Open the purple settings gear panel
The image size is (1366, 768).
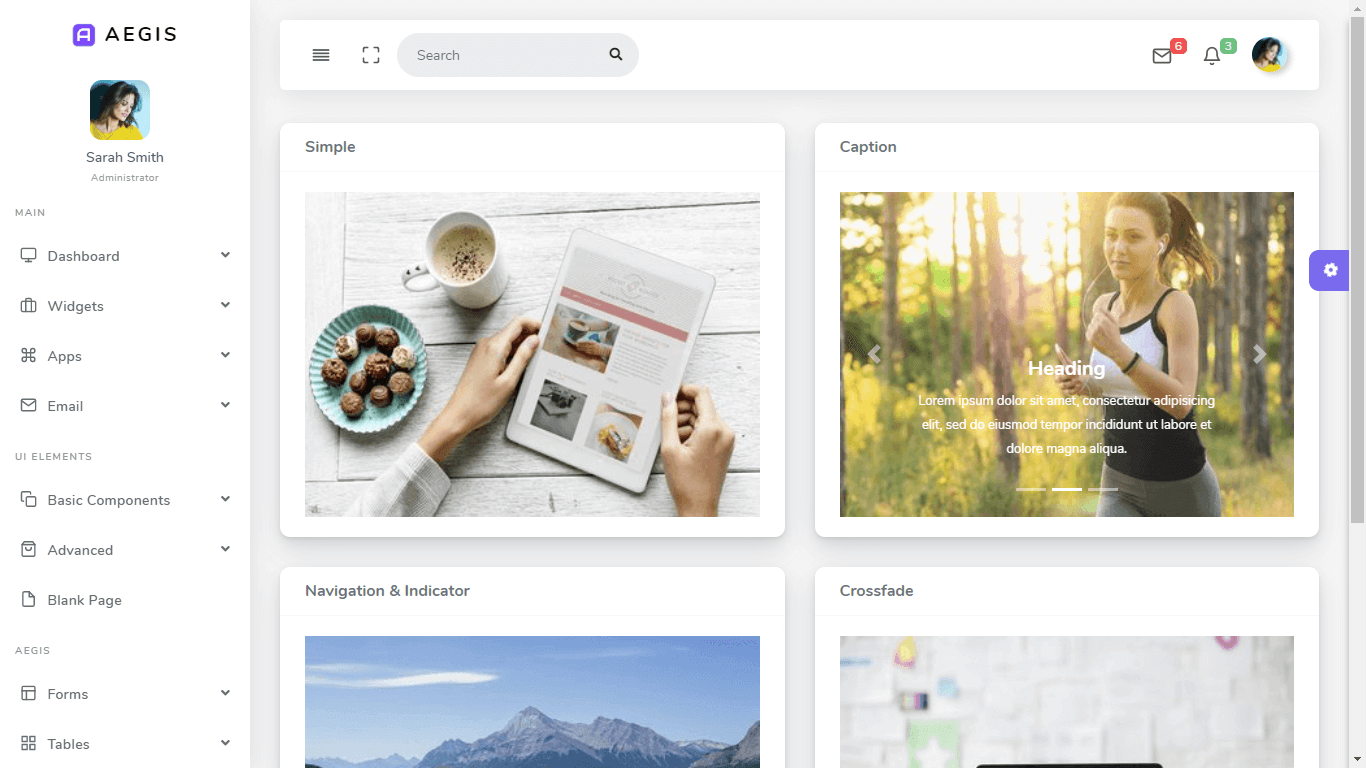pos(1330,270)
